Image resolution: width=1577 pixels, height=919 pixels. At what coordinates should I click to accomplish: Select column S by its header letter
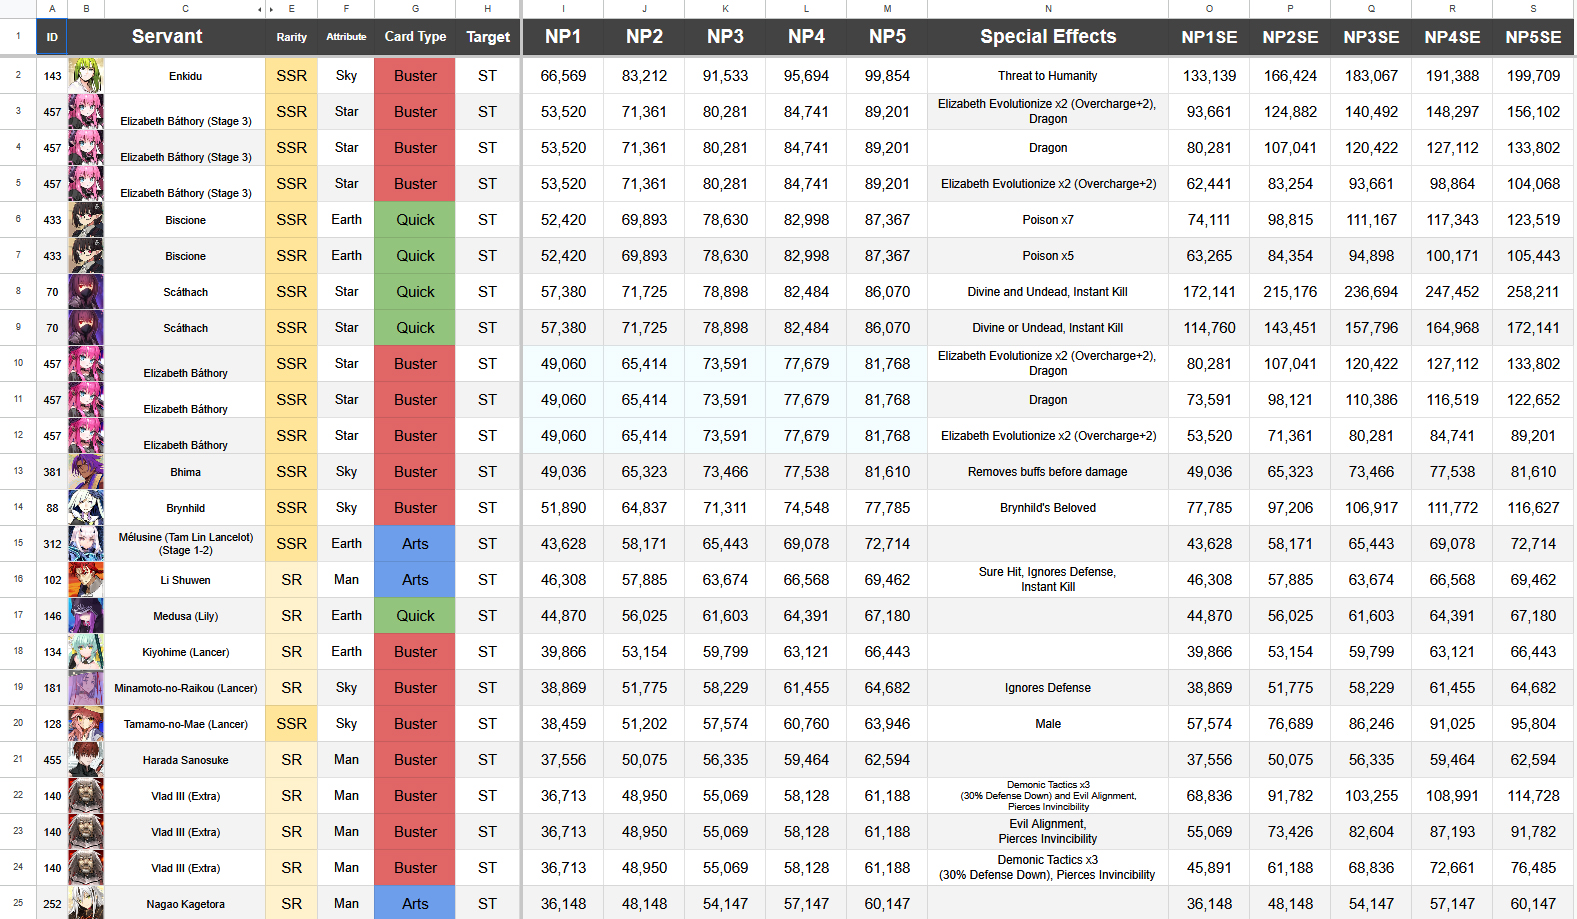click(x=1533, y=9)
